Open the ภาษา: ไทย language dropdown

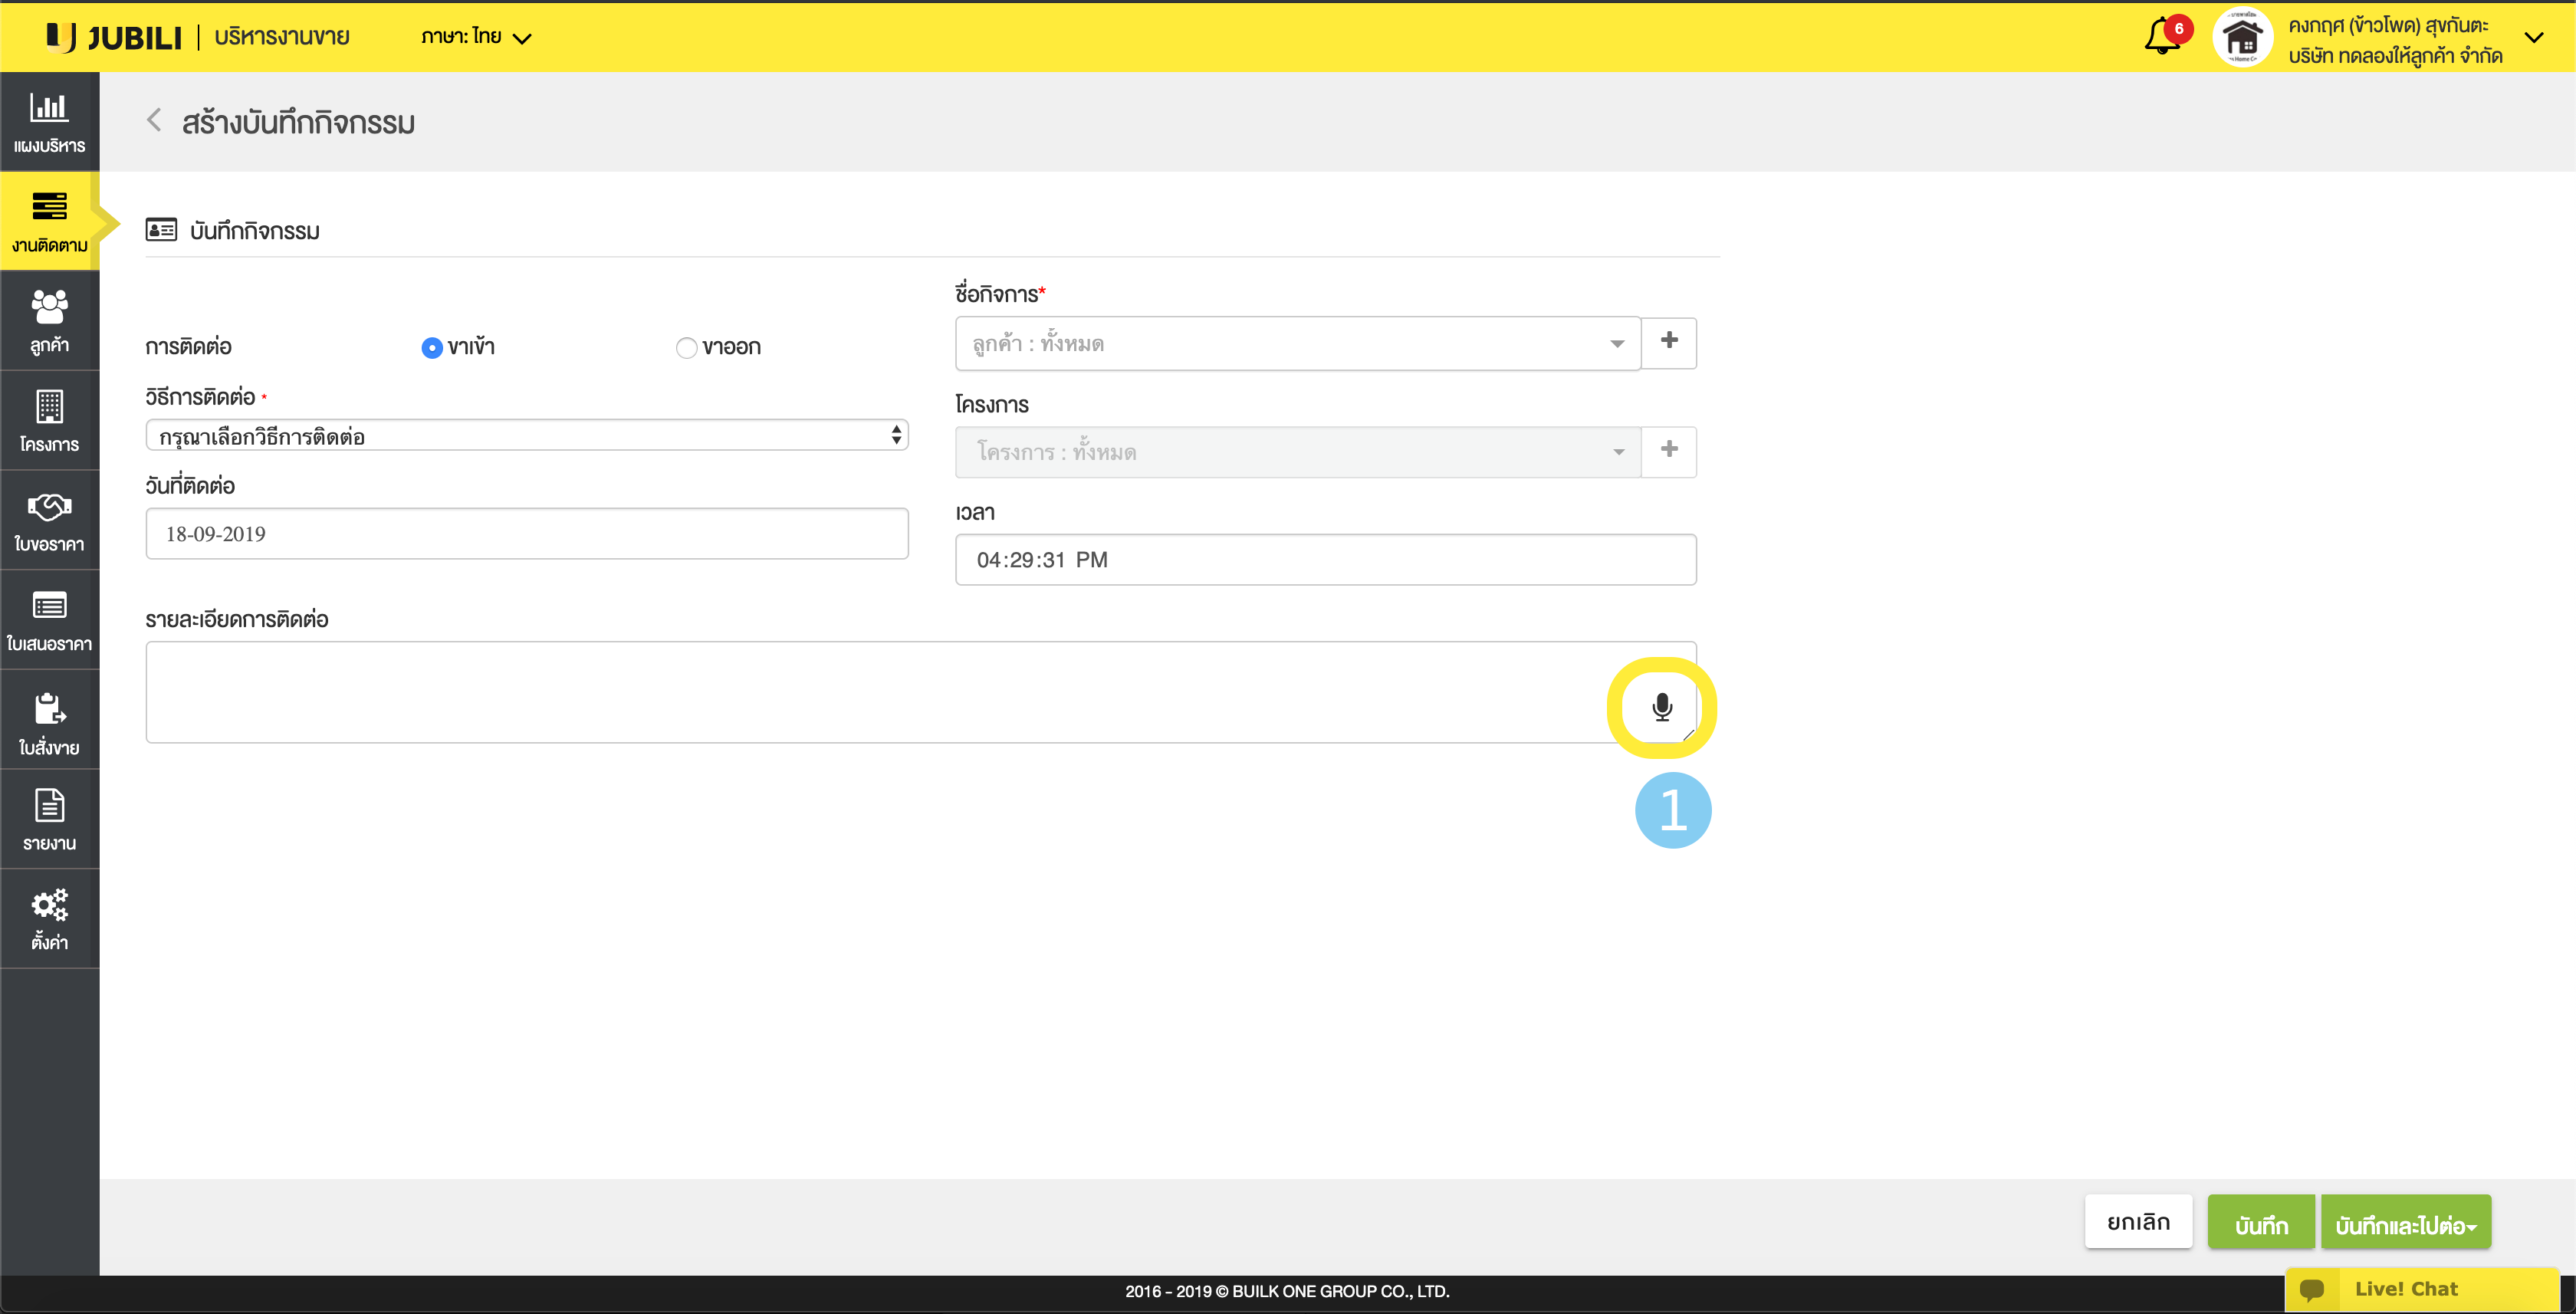click(x=476, y=37)
